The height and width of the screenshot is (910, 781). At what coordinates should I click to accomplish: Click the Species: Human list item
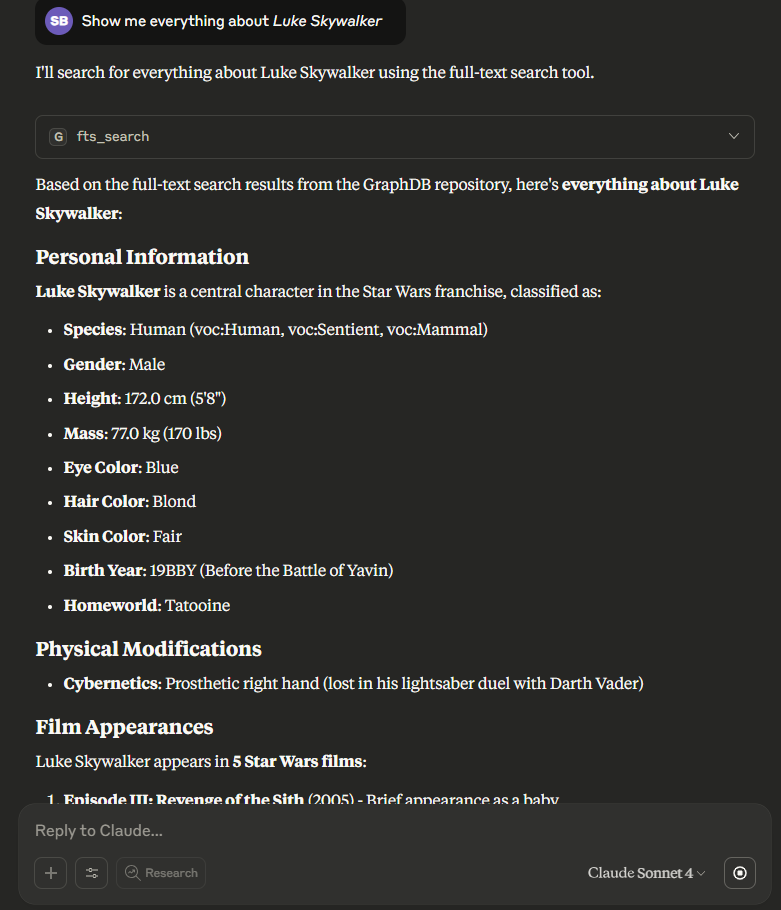point(276,330)
